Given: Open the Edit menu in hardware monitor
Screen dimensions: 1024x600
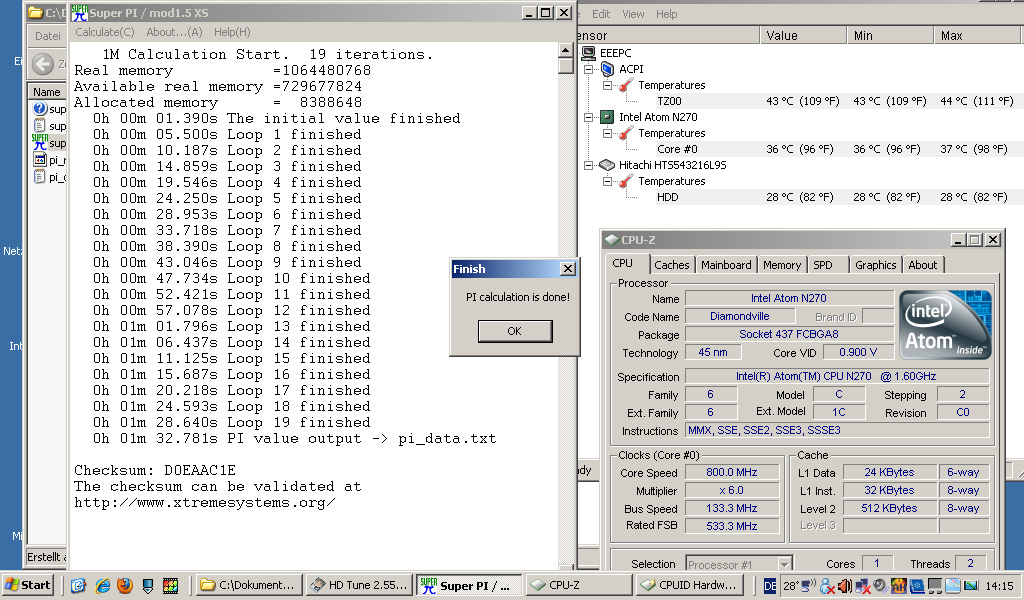Looking at the screenshot, I should point(601,14).
